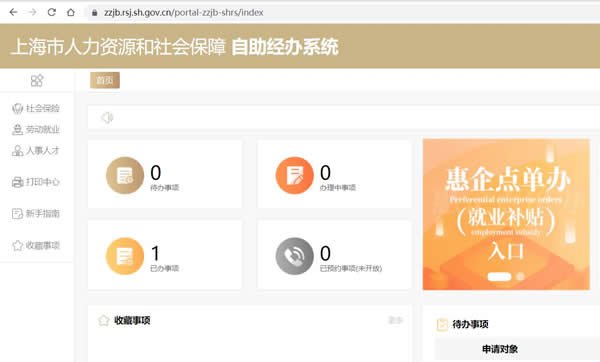Click the browser forward arrow
The height and width of the screenshot is (362, 600).
point(33,12)
